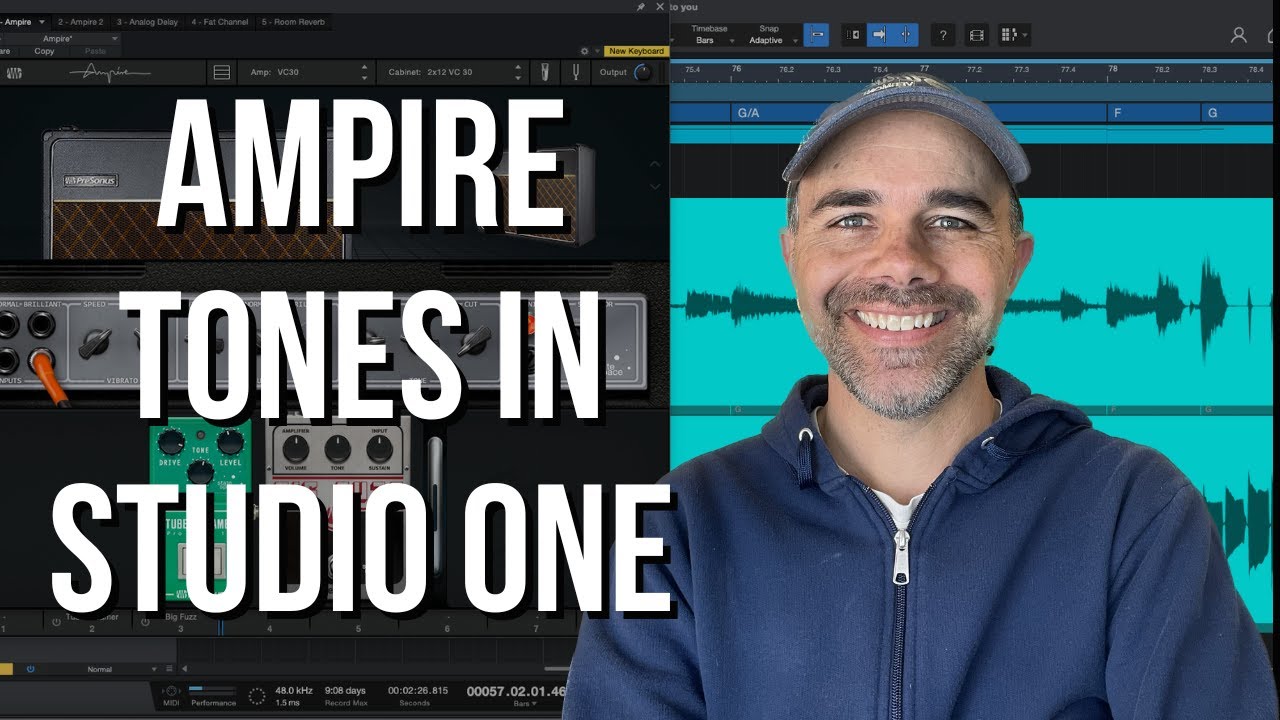Screen dimensions: 1280x720
Task: Toggle power for the Big Fuzz pedal slot
Action: click(145, 621)
